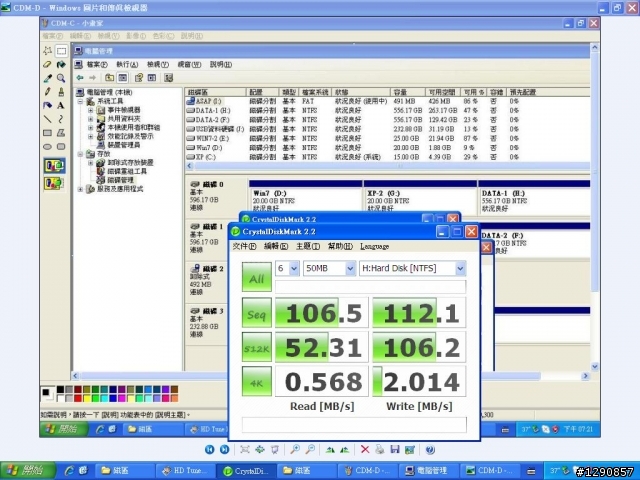The image size is (640, 480).
Task: Expand the 服務及應用程式 tree node
Action: click(x=80, y=189)
